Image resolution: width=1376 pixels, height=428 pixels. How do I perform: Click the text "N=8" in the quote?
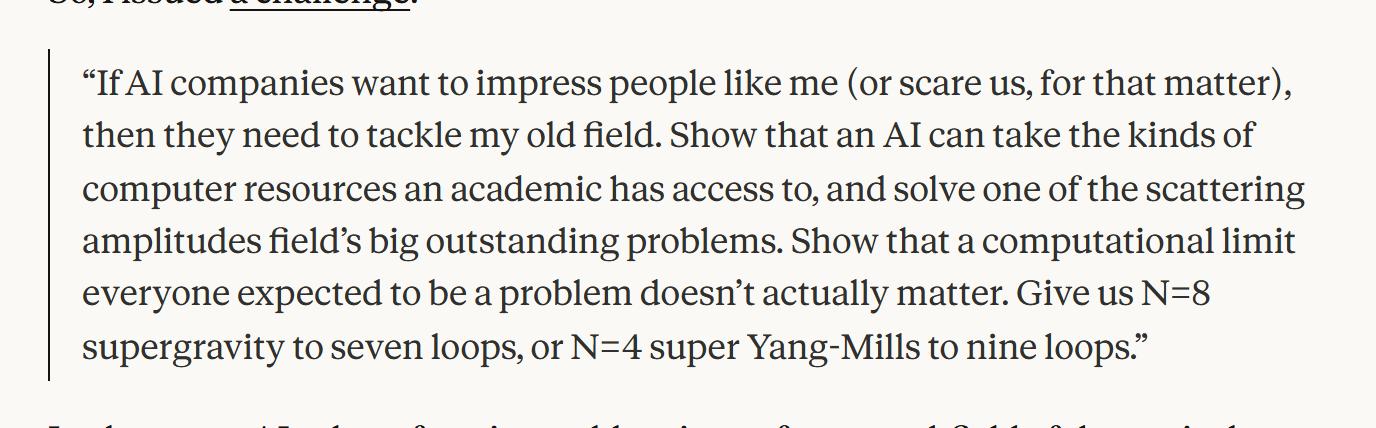tap(1176, 294)
